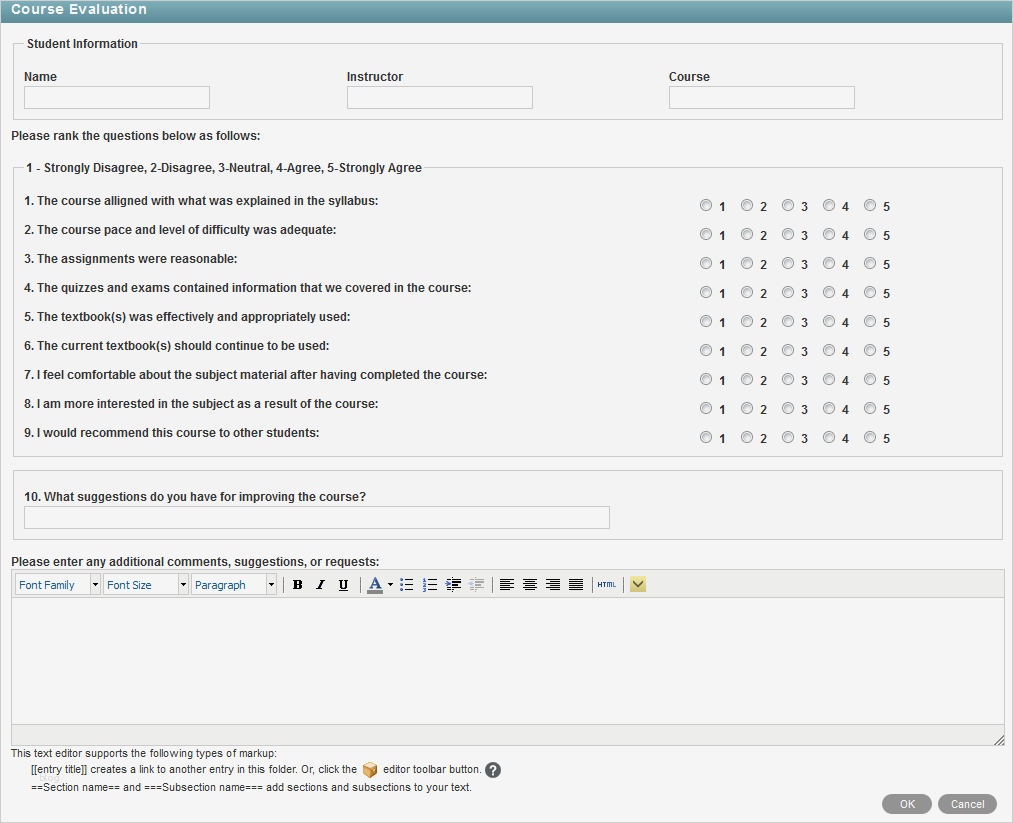Select rating 1 for syllabus alignment question

pos(705,205)
